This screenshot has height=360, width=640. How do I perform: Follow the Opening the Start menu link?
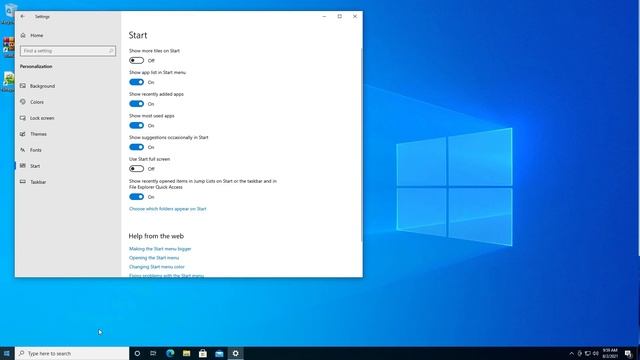pyautogui.click(x=154, y=258)
